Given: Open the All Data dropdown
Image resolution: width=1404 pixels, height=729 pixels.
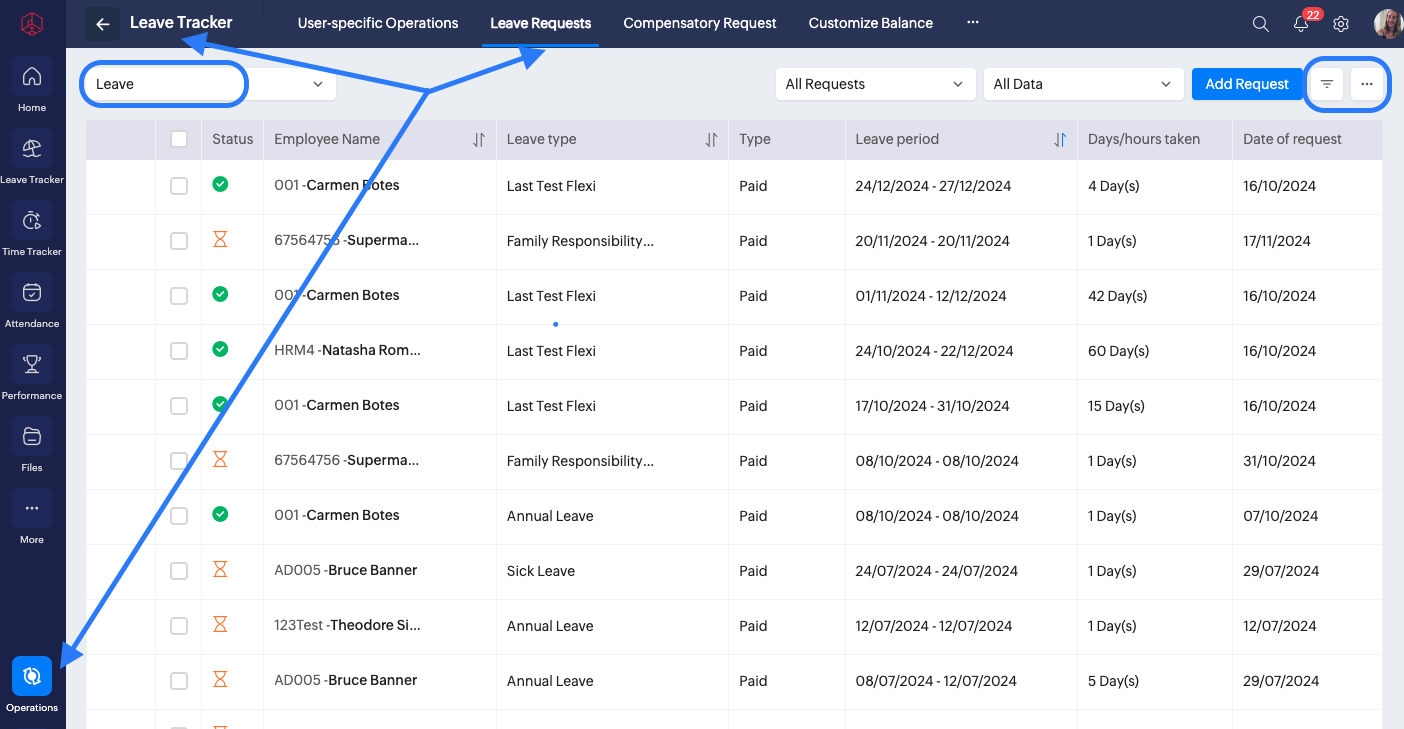Looking at the screenshot, I should coord(1083,84).
